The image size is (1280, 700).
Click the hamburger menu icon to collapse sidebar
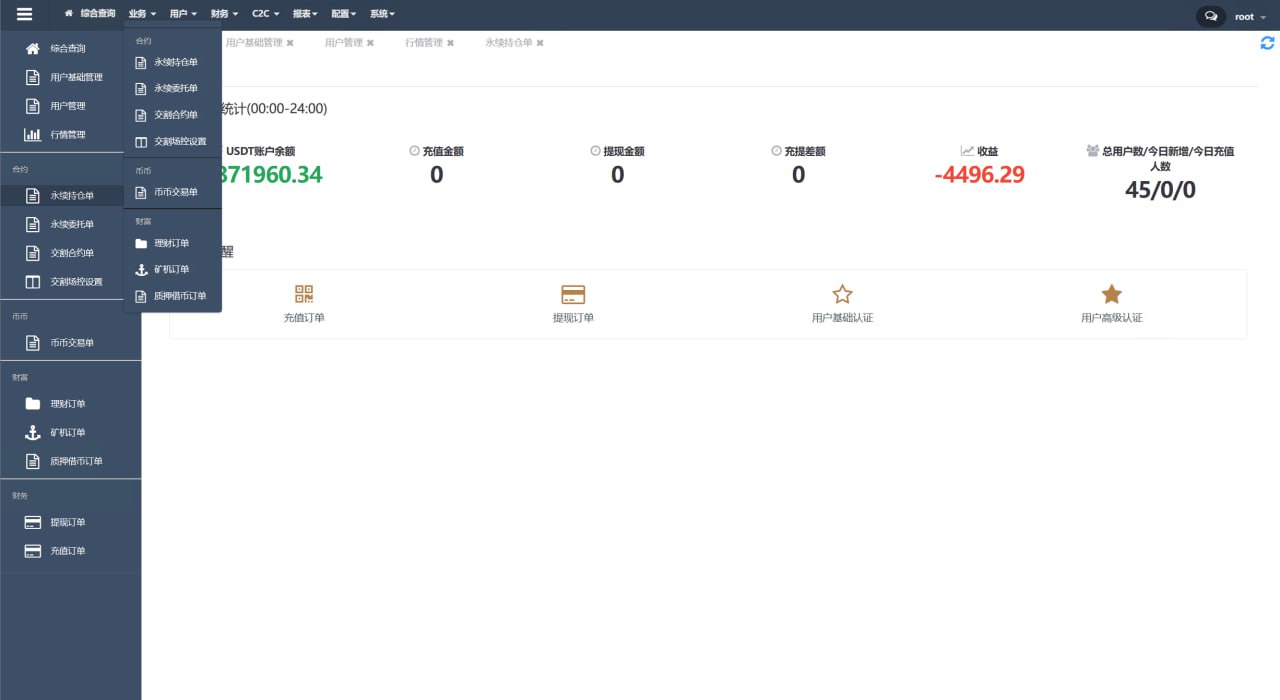pos(24,15)
